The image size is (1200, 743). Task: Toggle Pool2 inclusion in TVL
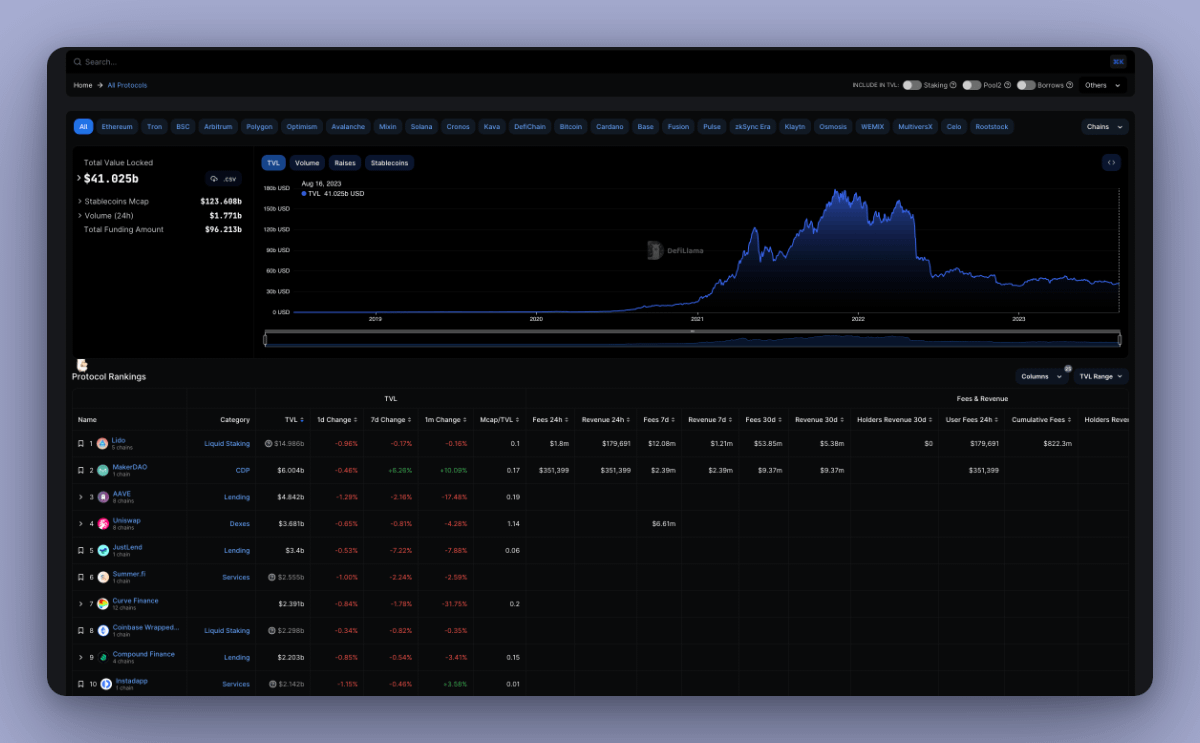click(972, 85)
